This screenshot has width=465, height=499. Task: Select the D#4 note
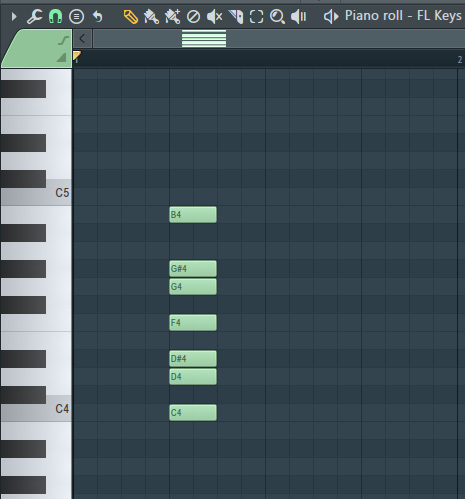(193, 358)
